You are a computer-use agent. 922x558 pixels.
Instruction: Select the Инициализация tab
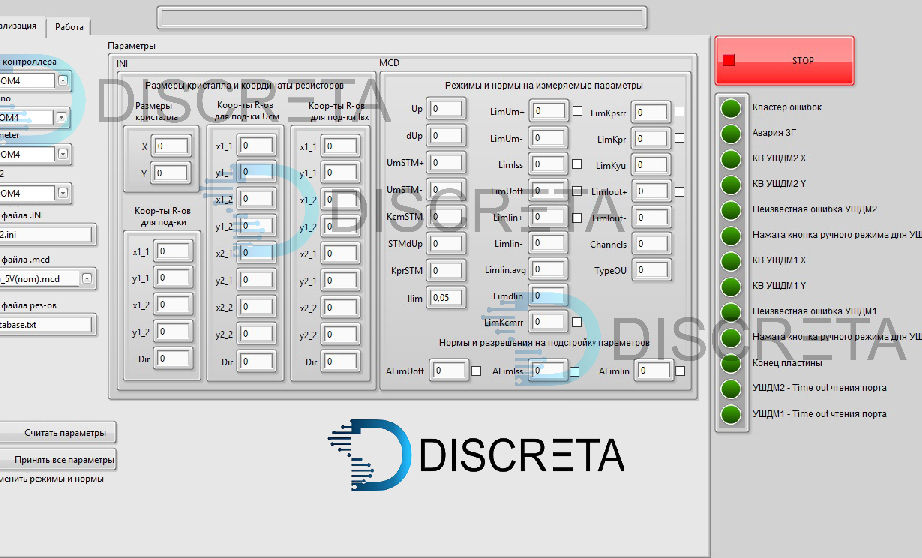click(x=18, y=27)
